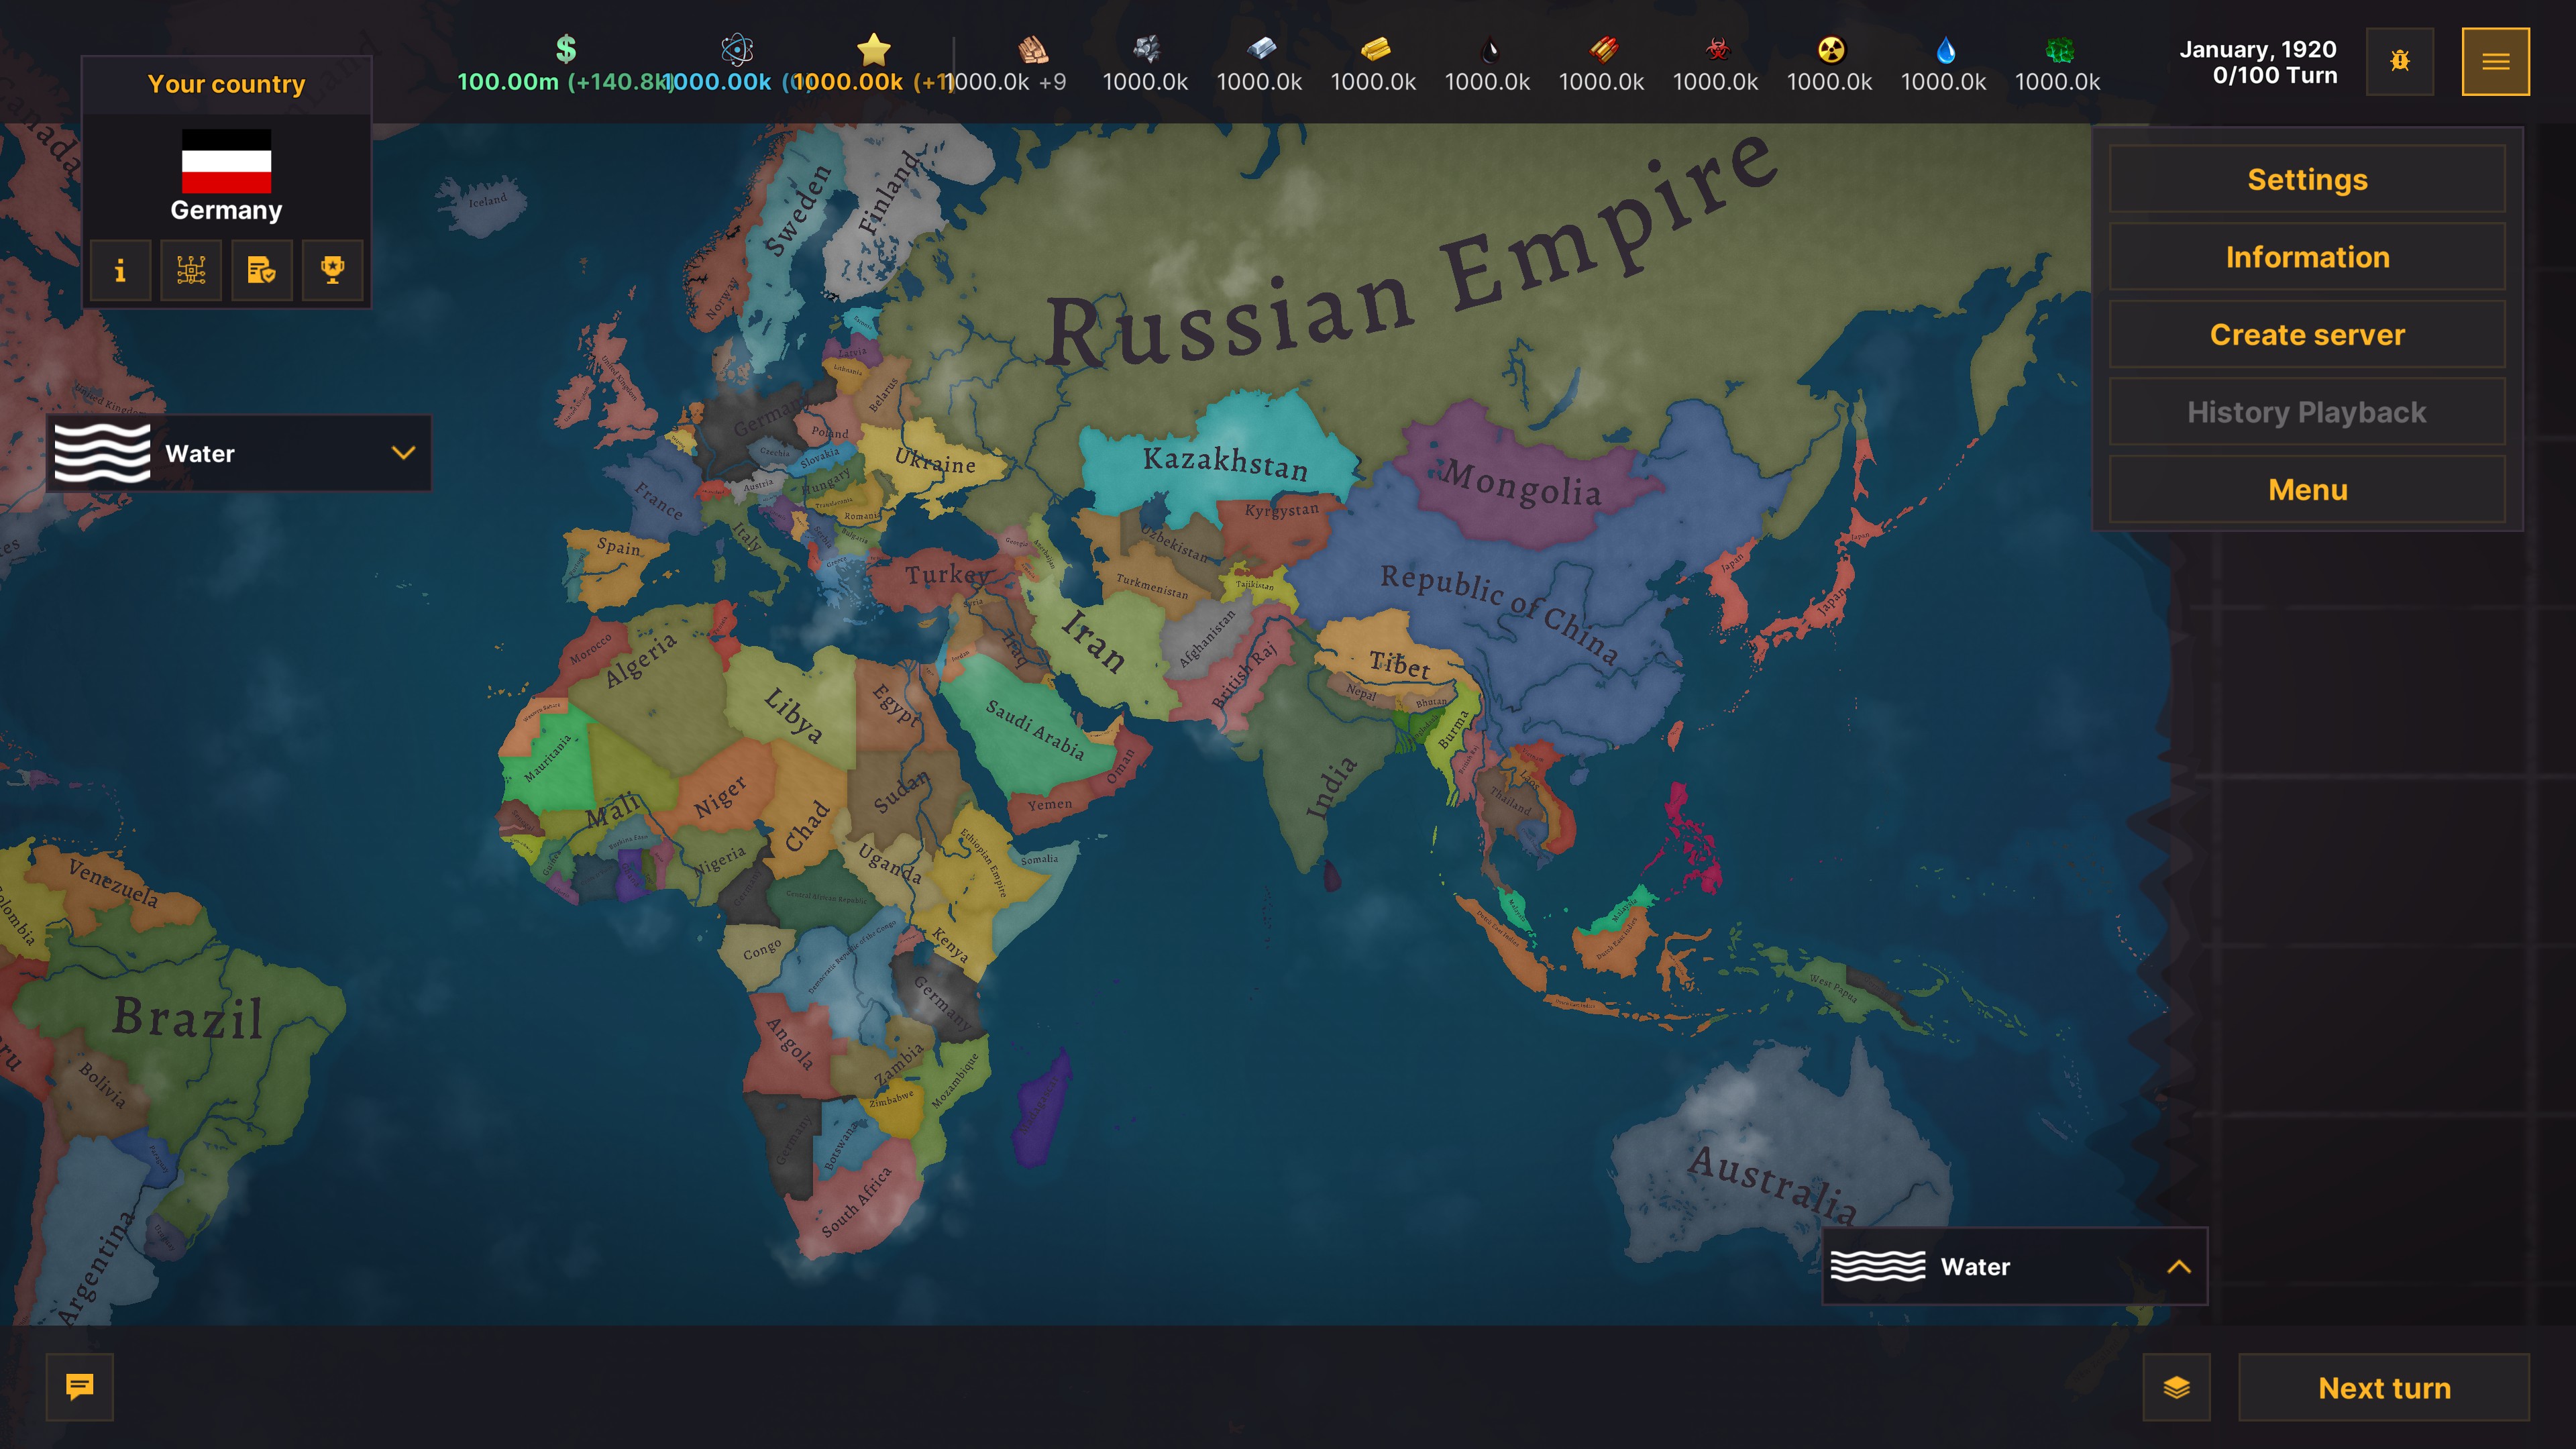The width and height of the screenshot is (2576, 1449).
Task: Open the technology circuit icon panel
Action: pos(191,270)
